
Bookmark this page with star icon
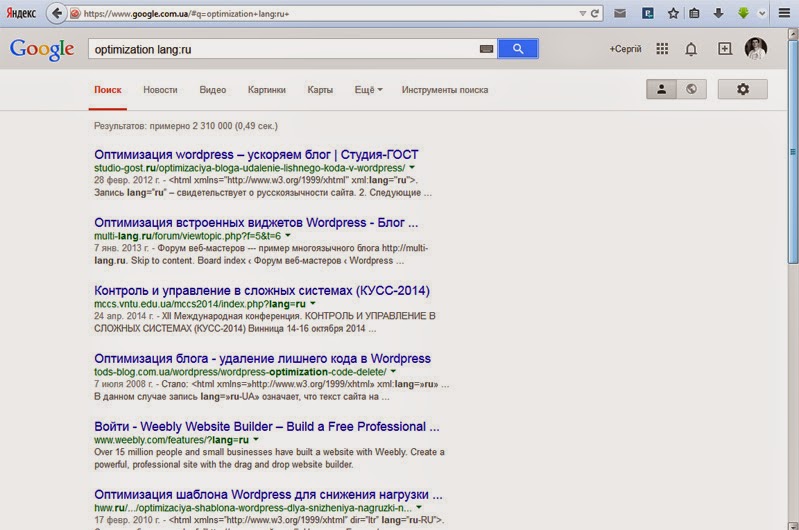click(x=673, y=14)
